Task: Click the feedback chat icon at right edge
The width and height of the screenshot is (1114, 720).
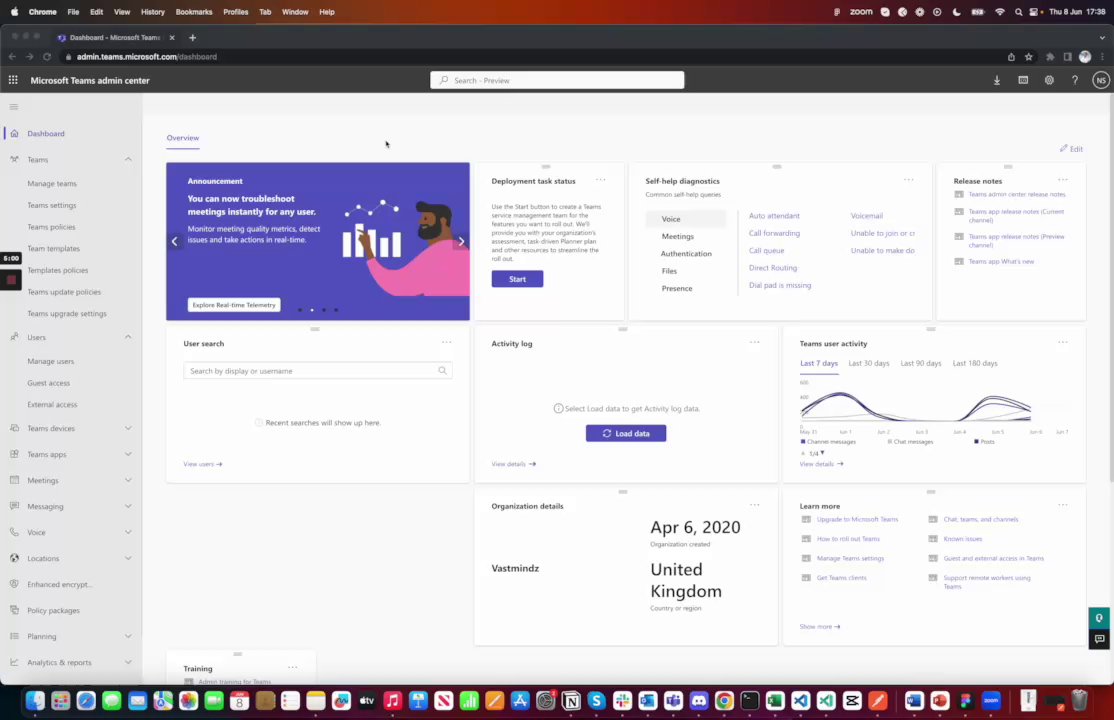Action: pyautogui.click(x=1099, y=639)
